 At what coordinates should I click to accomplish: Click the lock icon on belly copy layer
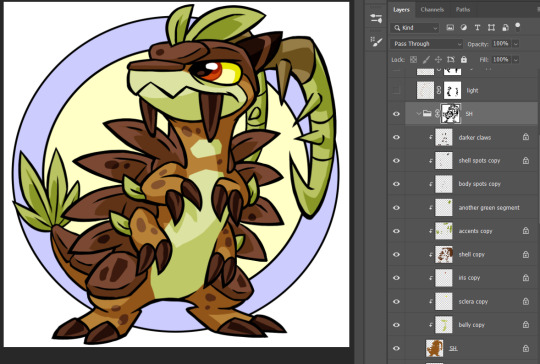(x=526, y=325)
